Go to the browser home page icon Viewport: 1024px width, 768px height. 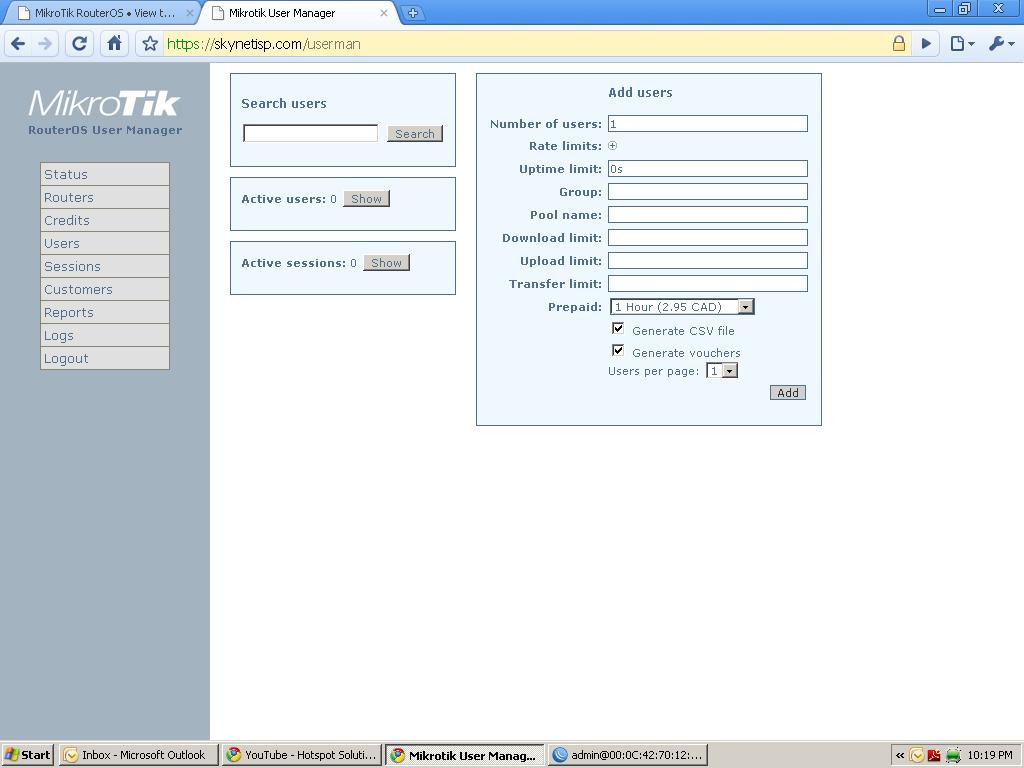pyautogui.click(x=114, y=44)
